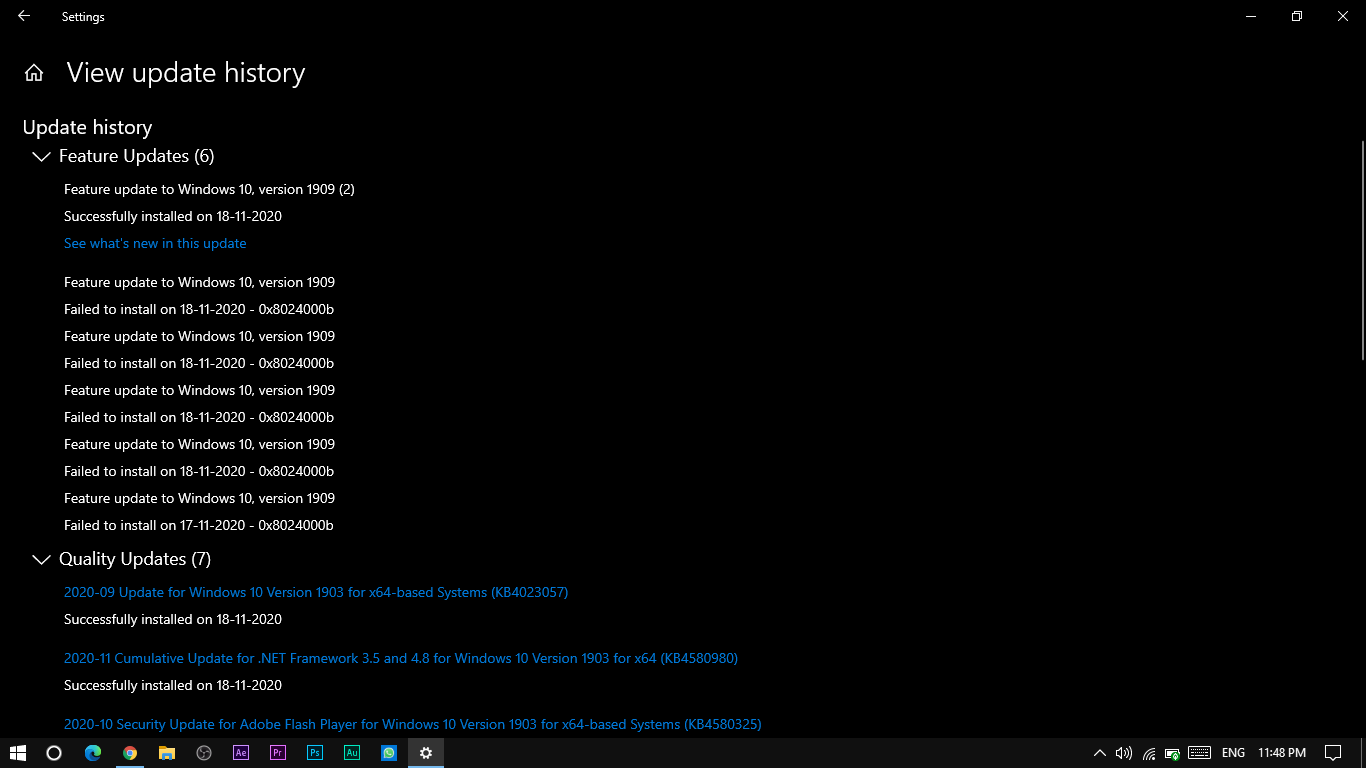1366x768 pixels.
Task: Open the KB4023057 update link
Action: pos(316,592)
